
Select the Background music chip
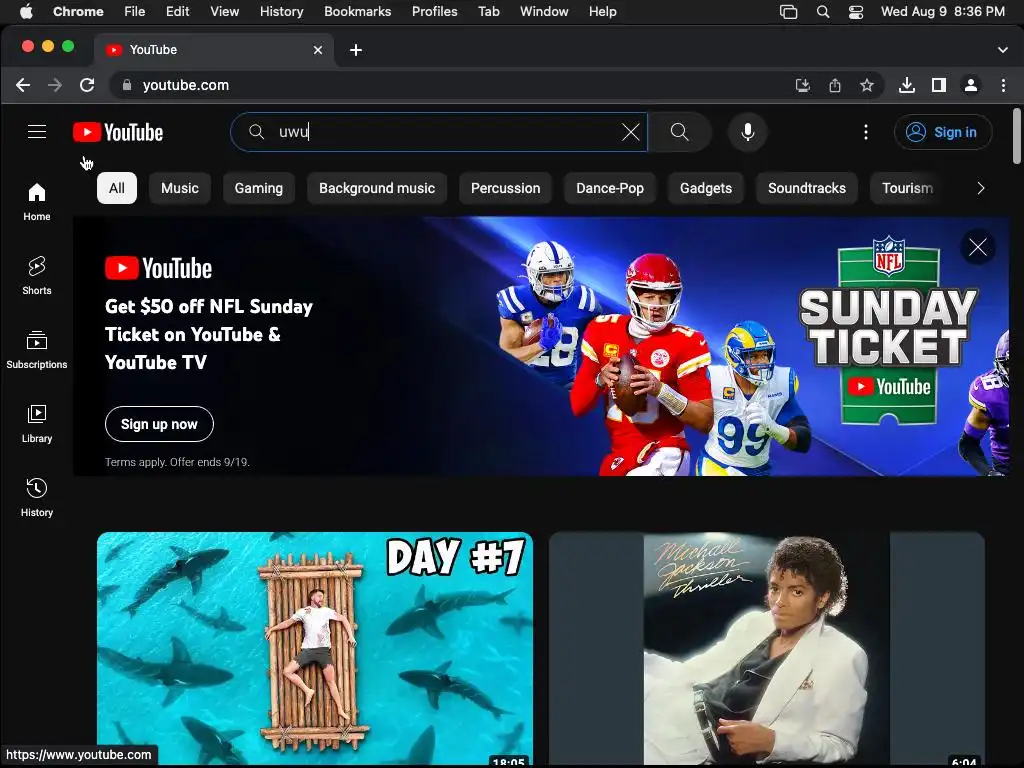377,188
